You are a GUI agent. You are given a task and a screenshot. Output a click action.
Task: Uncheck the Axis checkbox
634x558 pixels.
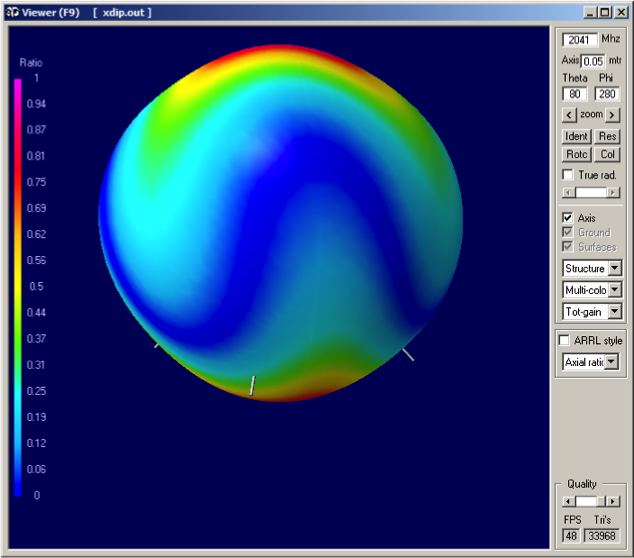568,217
